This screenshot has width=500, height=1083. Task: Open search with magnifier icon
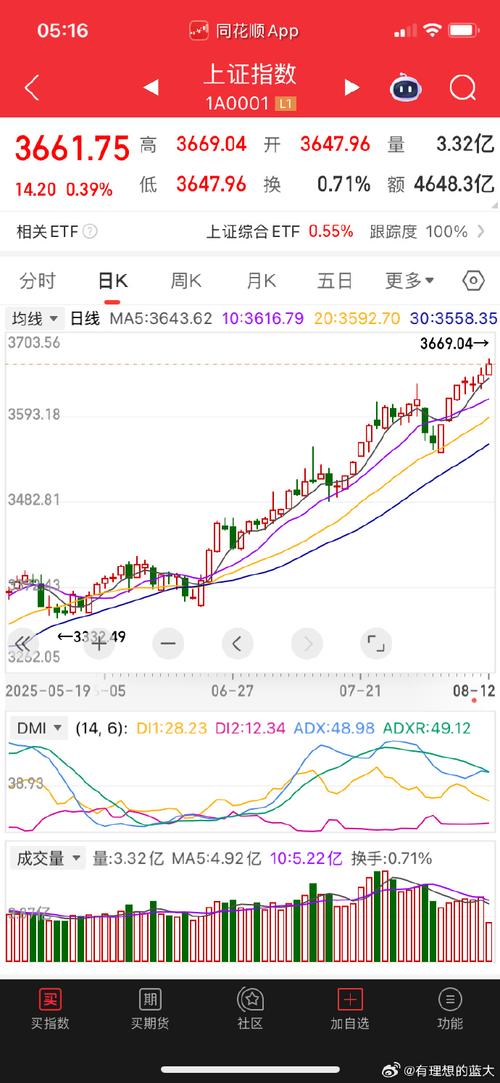pos(462,88)
